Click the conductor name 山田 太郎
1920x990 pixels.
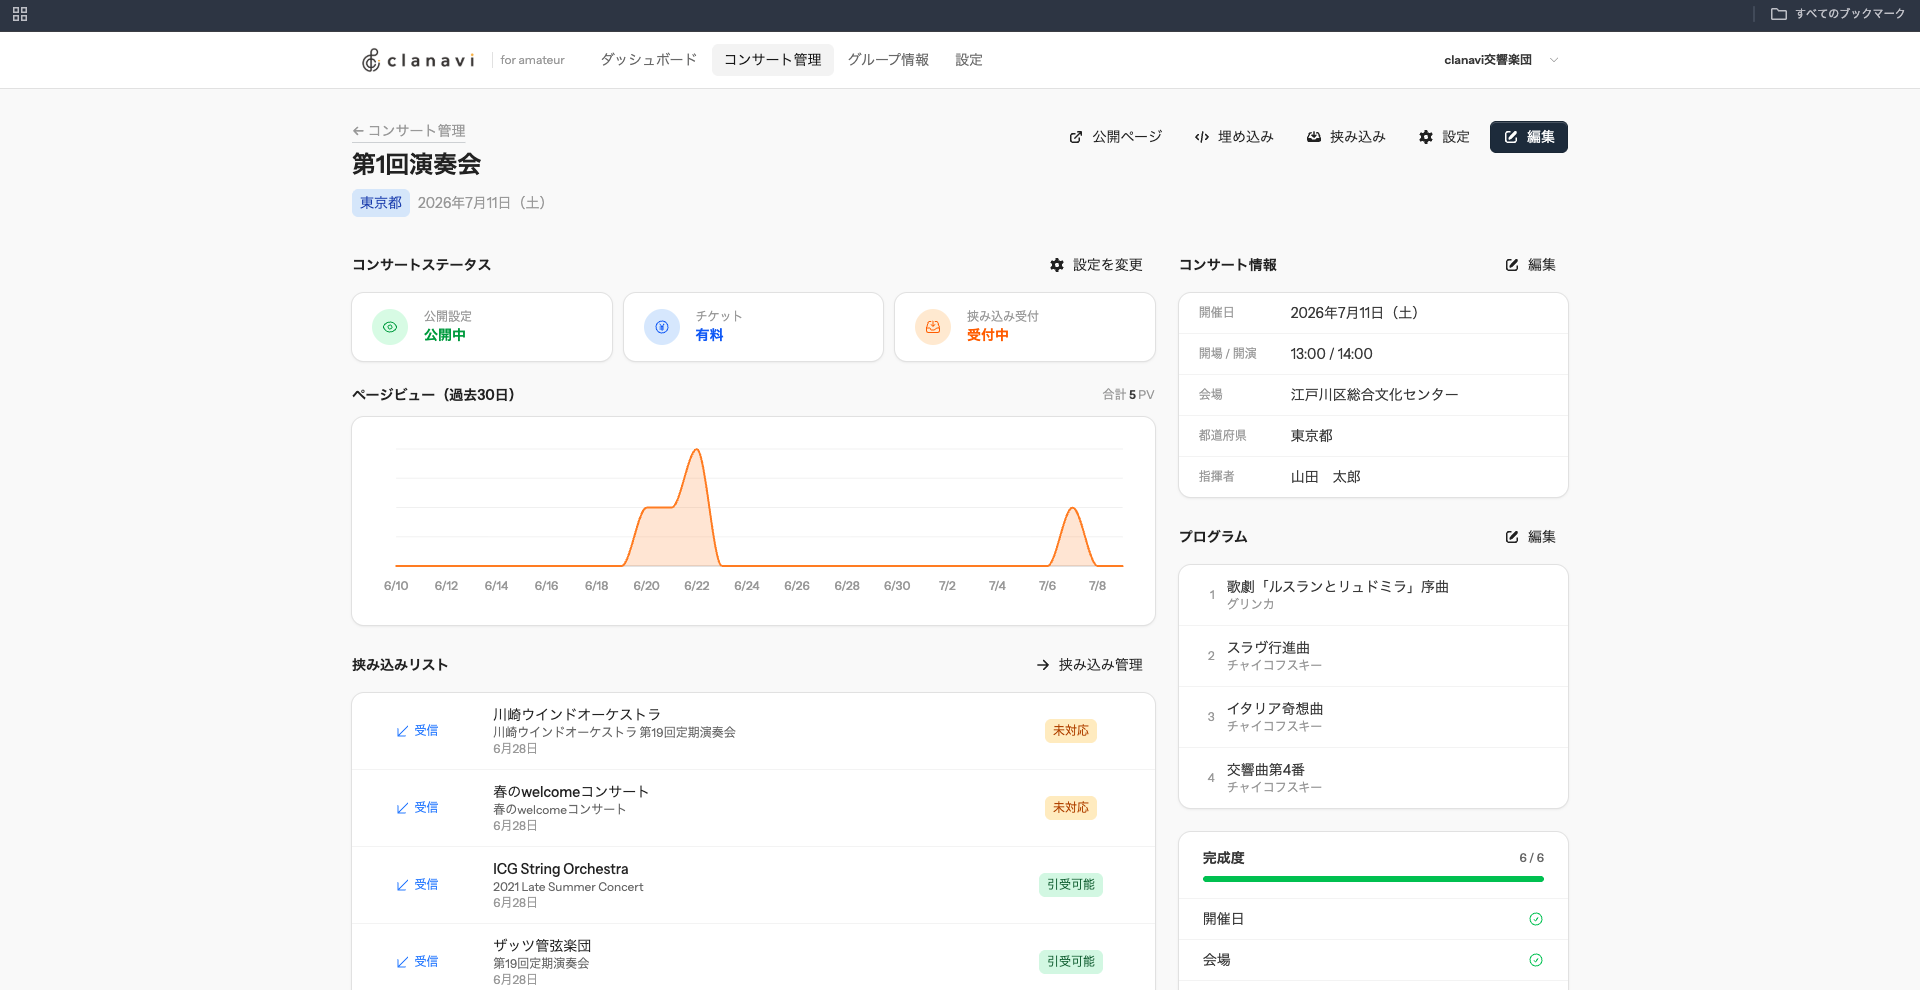coord(1325,477)
